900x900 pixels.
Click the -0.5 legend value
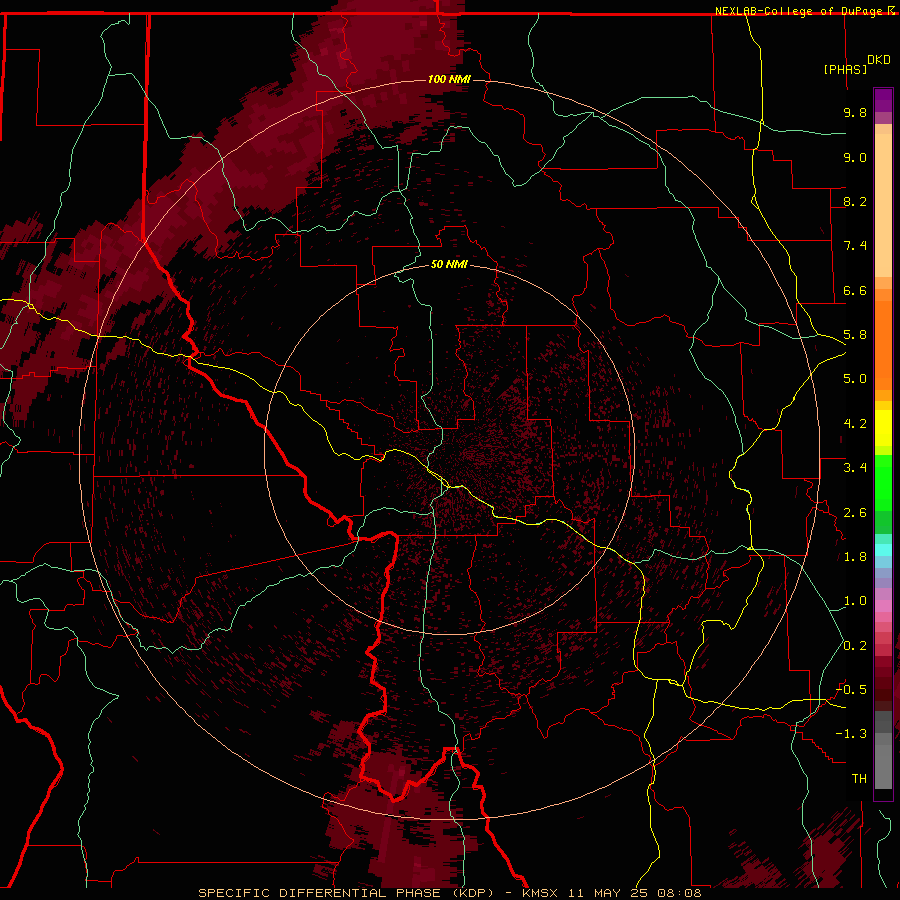pos(851,690)
